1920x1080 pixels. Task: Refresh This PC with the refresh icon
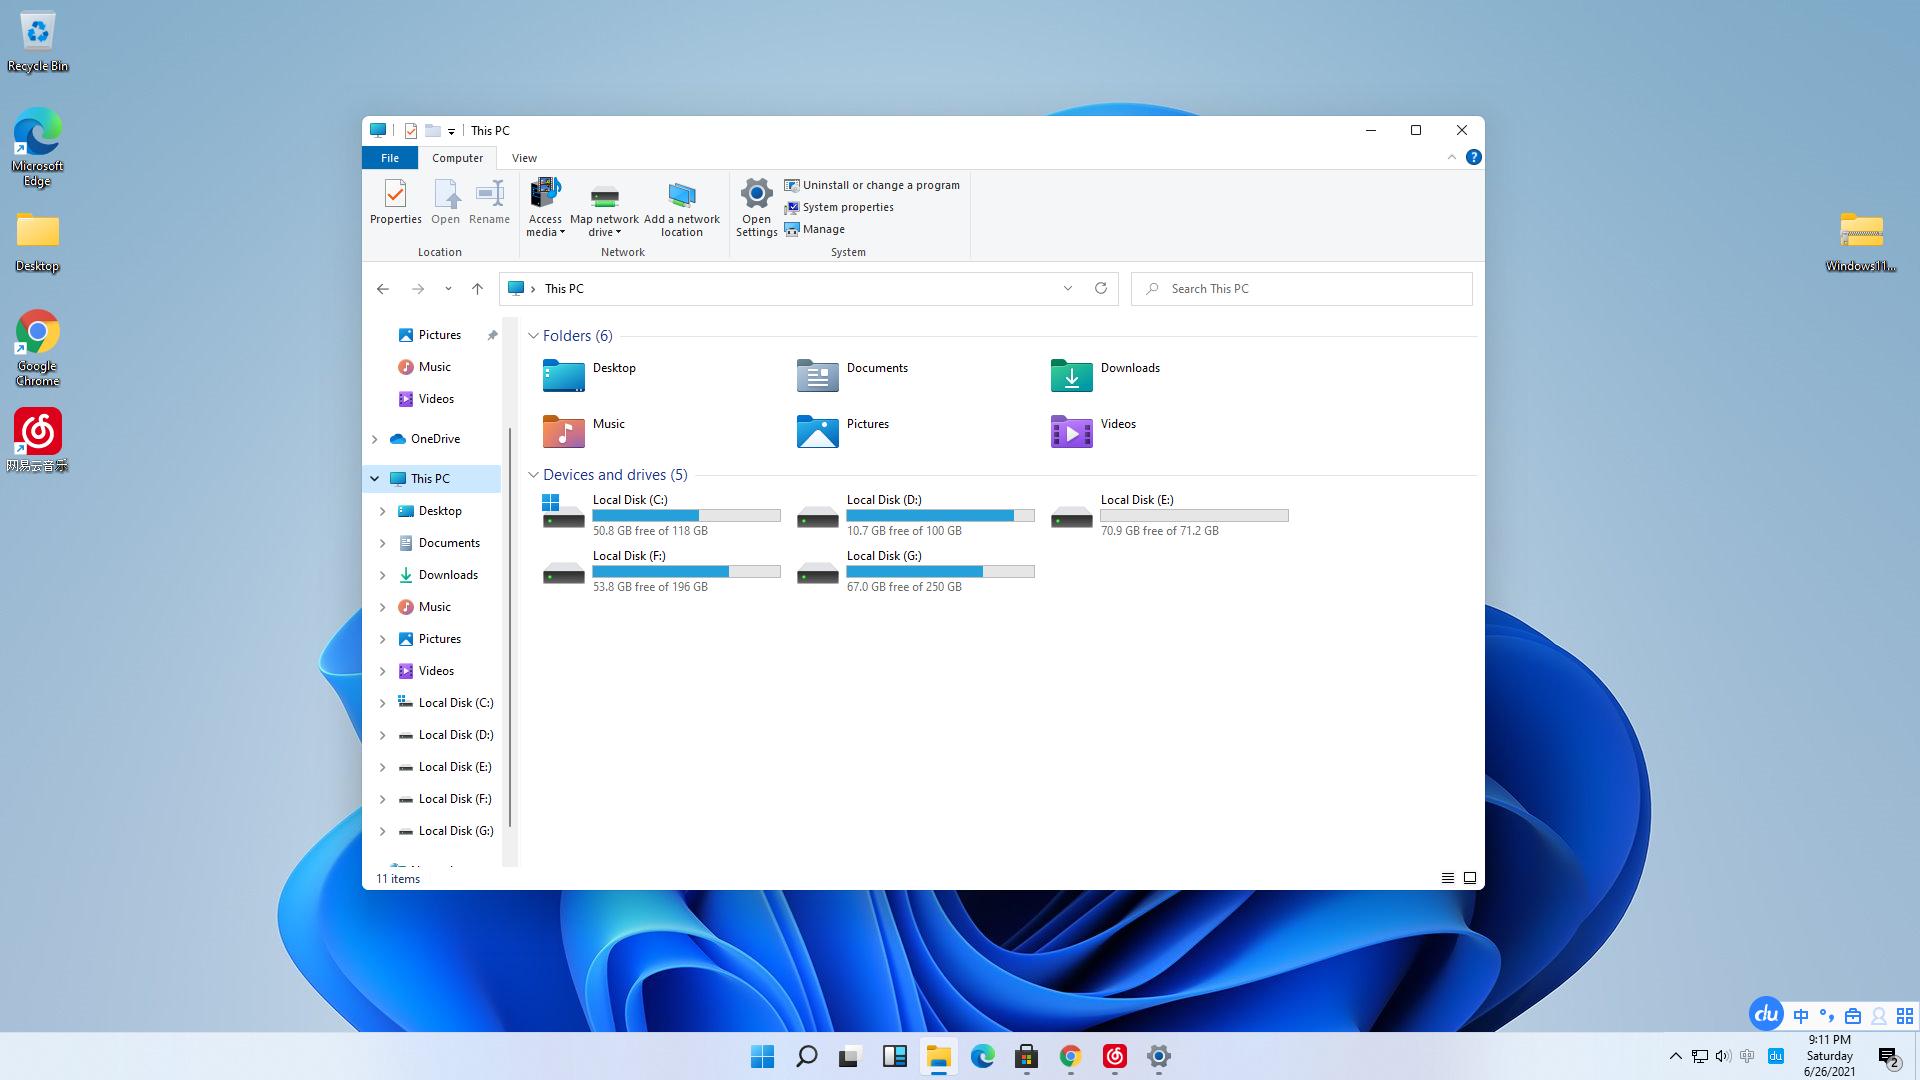pyautogui.click(x=1100, y=288)
